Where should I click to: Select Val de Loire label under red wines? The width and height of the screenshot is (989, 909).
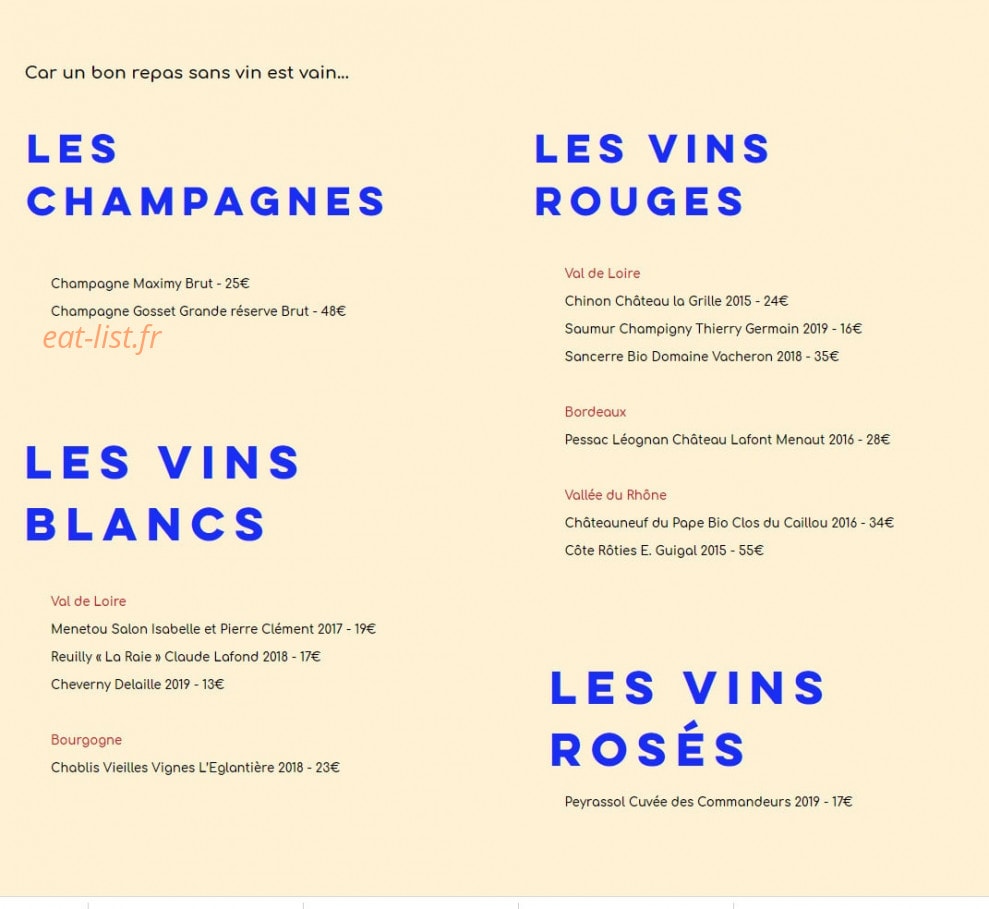[x=602, y=274]
